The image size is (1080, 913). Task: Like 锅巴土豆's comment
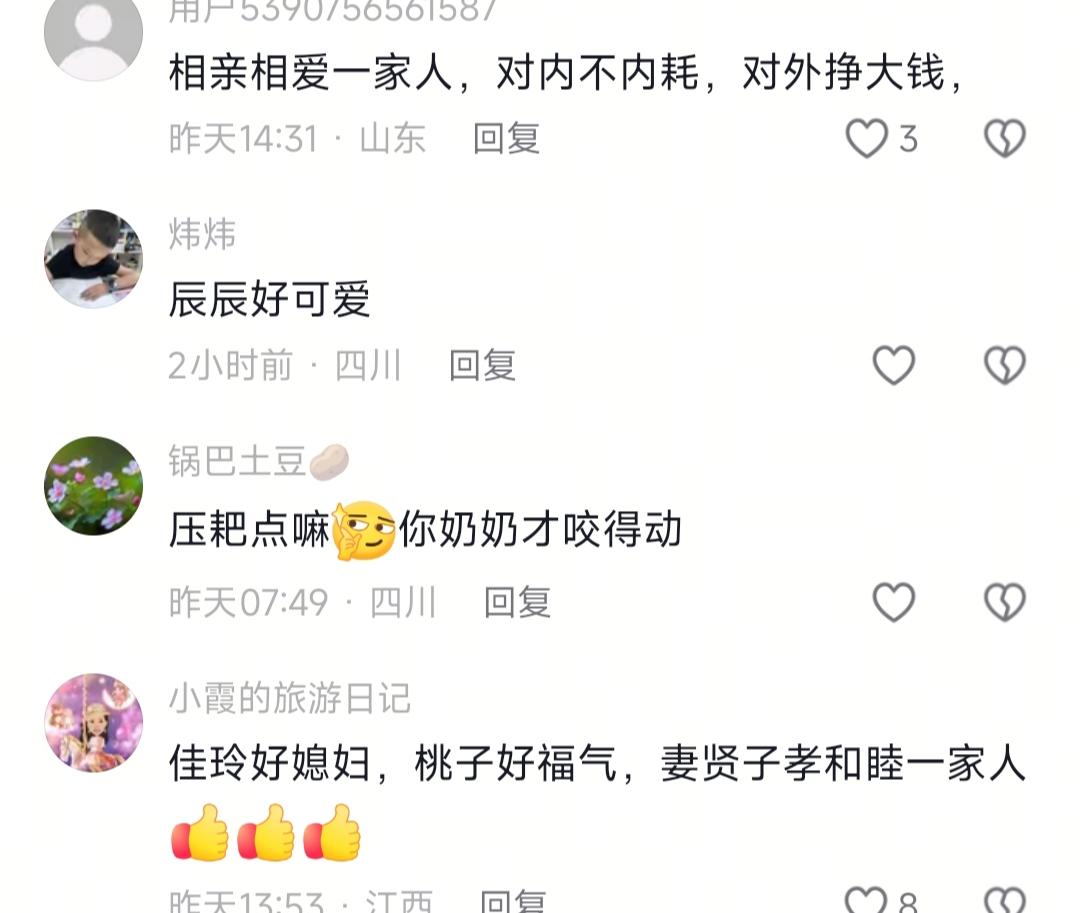click(894, 602)
